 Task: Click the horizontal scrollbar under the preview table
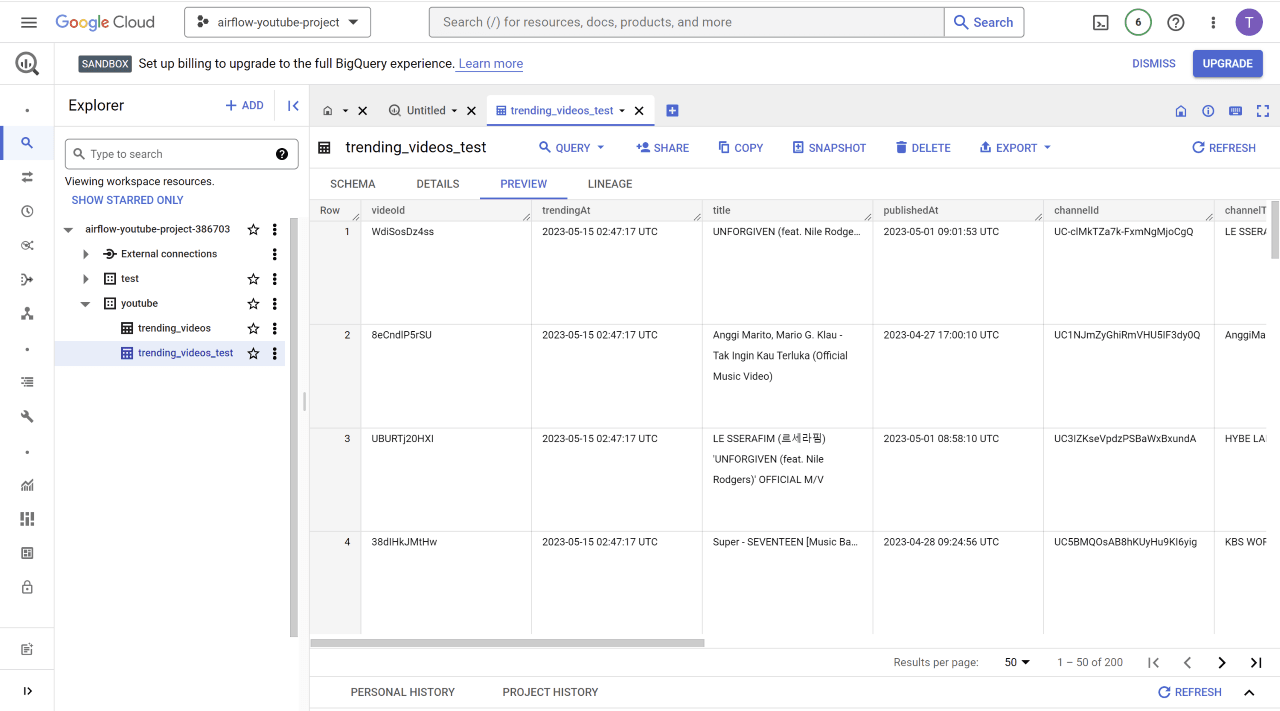pos(507,643)
